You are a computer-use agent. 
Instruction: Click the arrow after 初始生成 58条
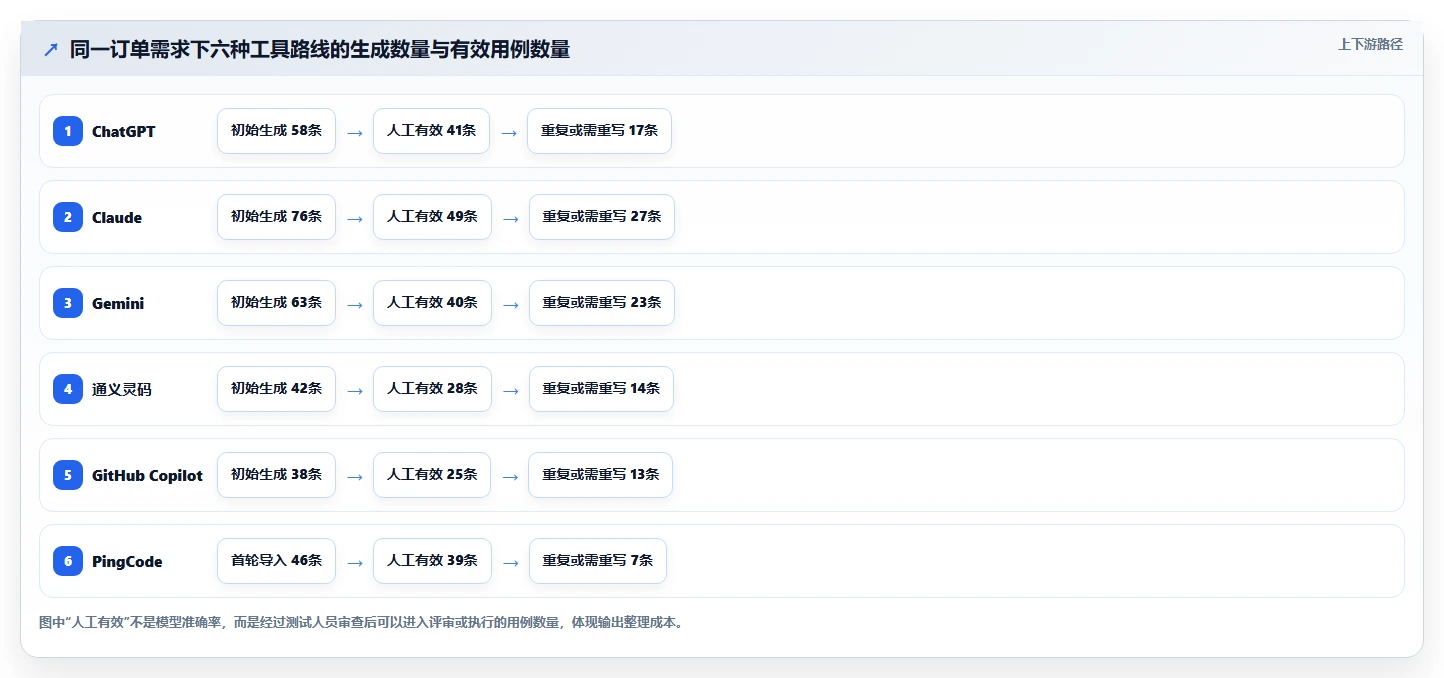354,132
